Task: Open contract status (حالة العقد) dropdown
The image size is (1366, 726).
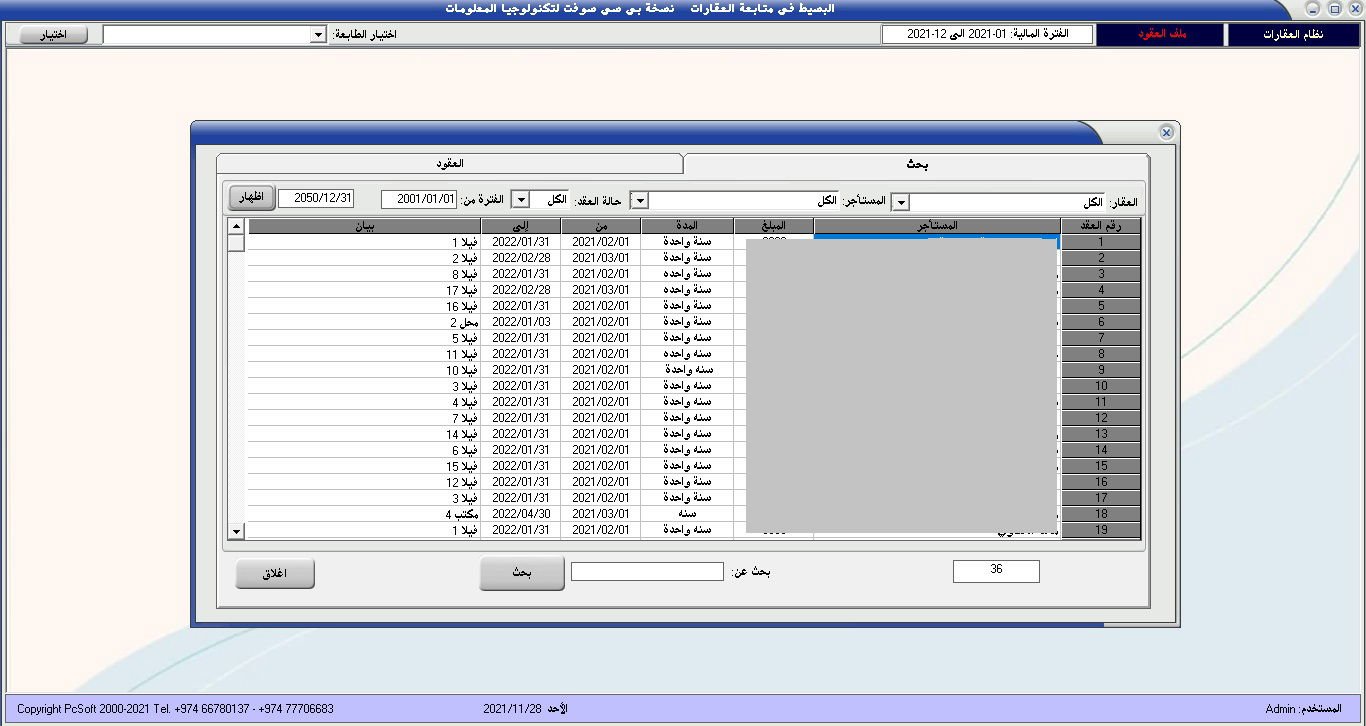Action: pos(520,200)
